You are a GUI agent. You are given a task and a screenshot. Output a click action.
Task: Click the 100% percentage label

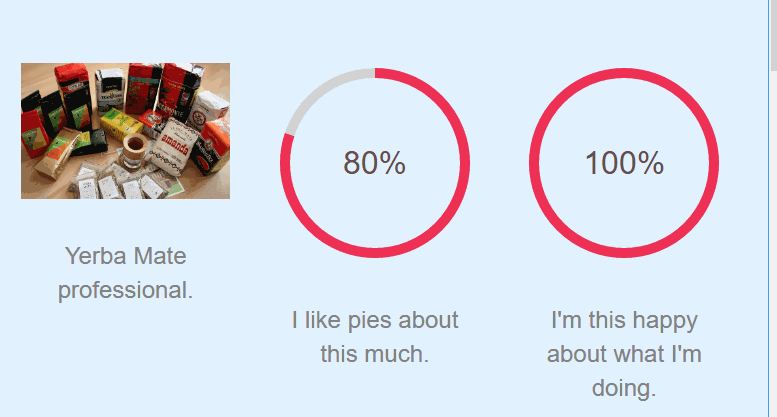tap(624, 163)
